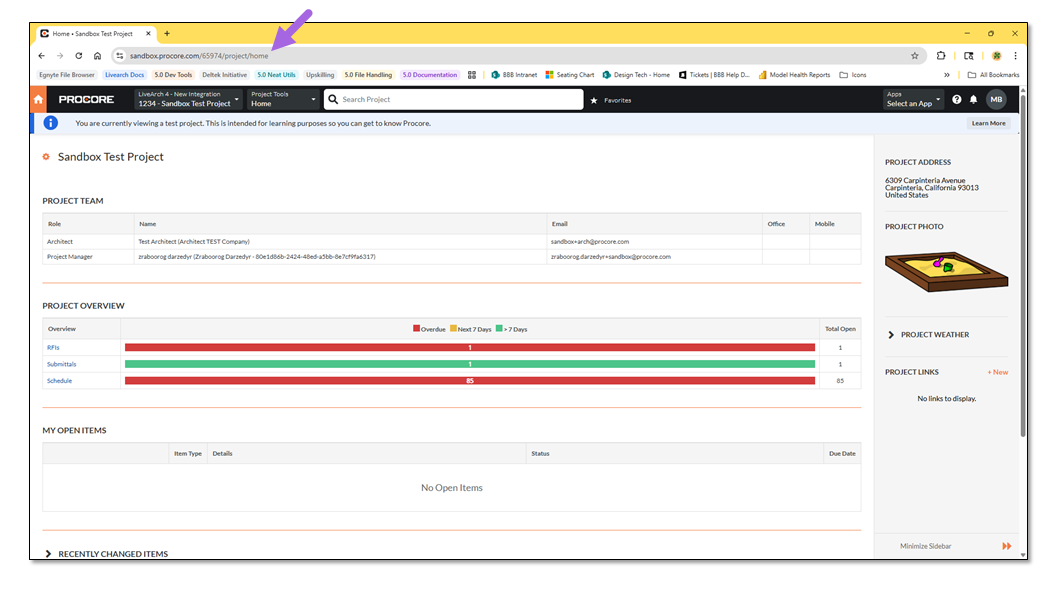Image resolution: width=1056 pixels, height=594 pixels.
Task: Open the Submittals link in Project Overview
Action: click(61, 364)
